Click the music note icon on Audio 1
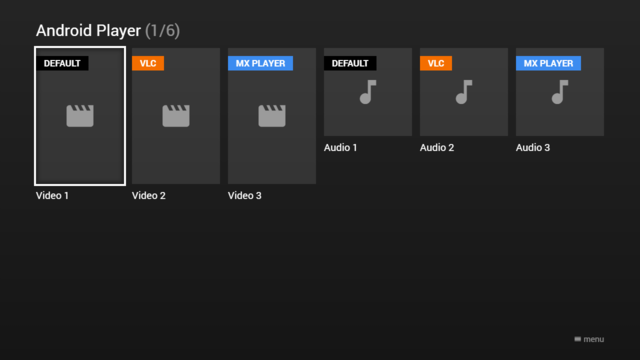The width and height of the screenshot is (640, 360). point(368,92)
